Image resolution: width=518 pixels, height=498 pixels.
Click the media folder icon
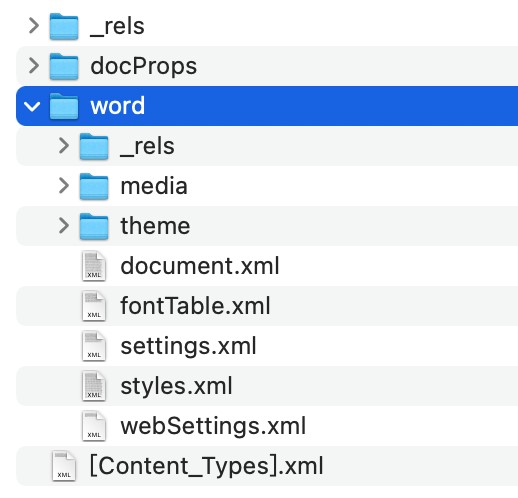click(94, 186)
